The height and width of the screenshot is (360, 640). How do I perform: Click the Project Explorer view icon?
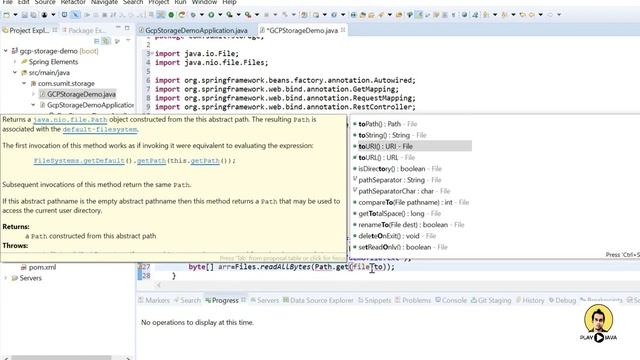click(5, 30)
